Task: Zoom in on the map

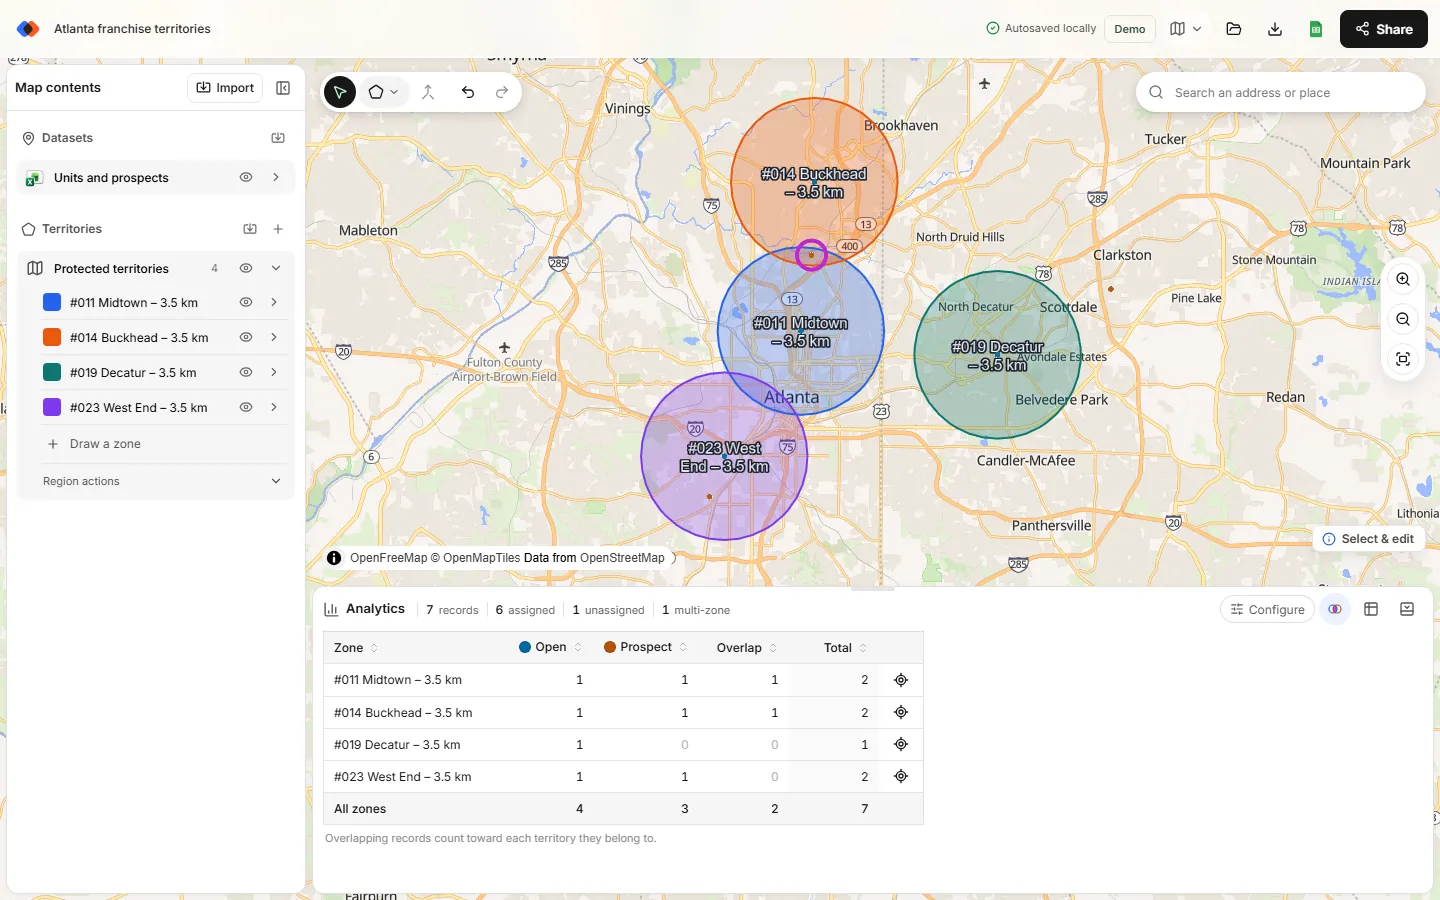Action: tap(1403, 279)
